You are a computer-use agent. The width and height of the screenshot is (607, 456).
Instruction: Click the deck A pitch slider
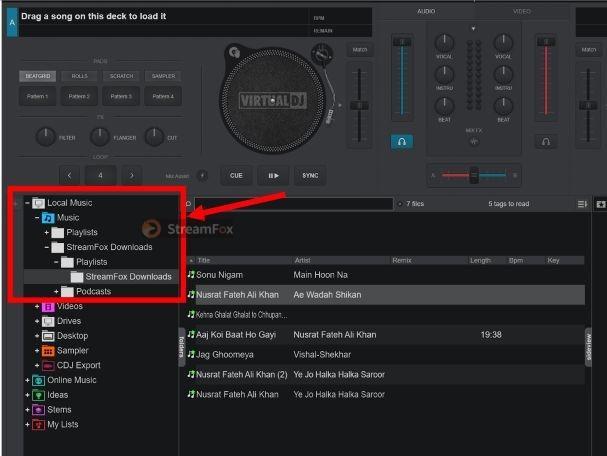(359, 105)
